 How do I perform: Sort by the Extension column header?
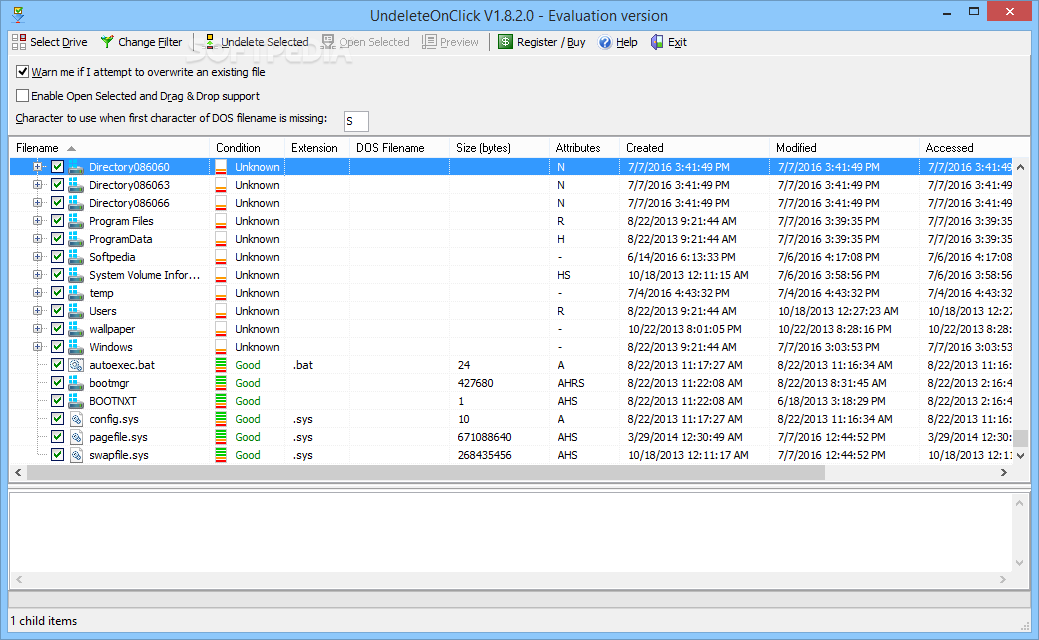pos(317,148)
